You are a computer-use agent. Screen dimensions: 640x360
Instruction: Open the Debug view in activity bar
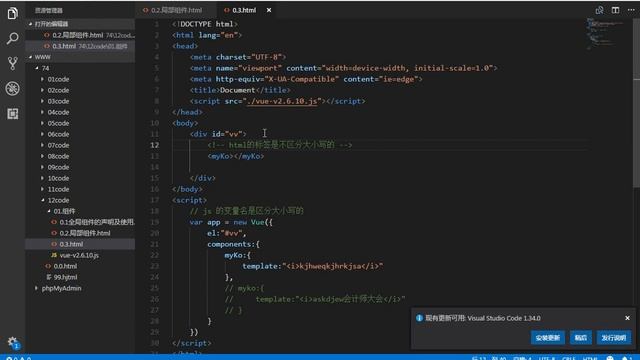pyautogui.click(x=12, y=89)
